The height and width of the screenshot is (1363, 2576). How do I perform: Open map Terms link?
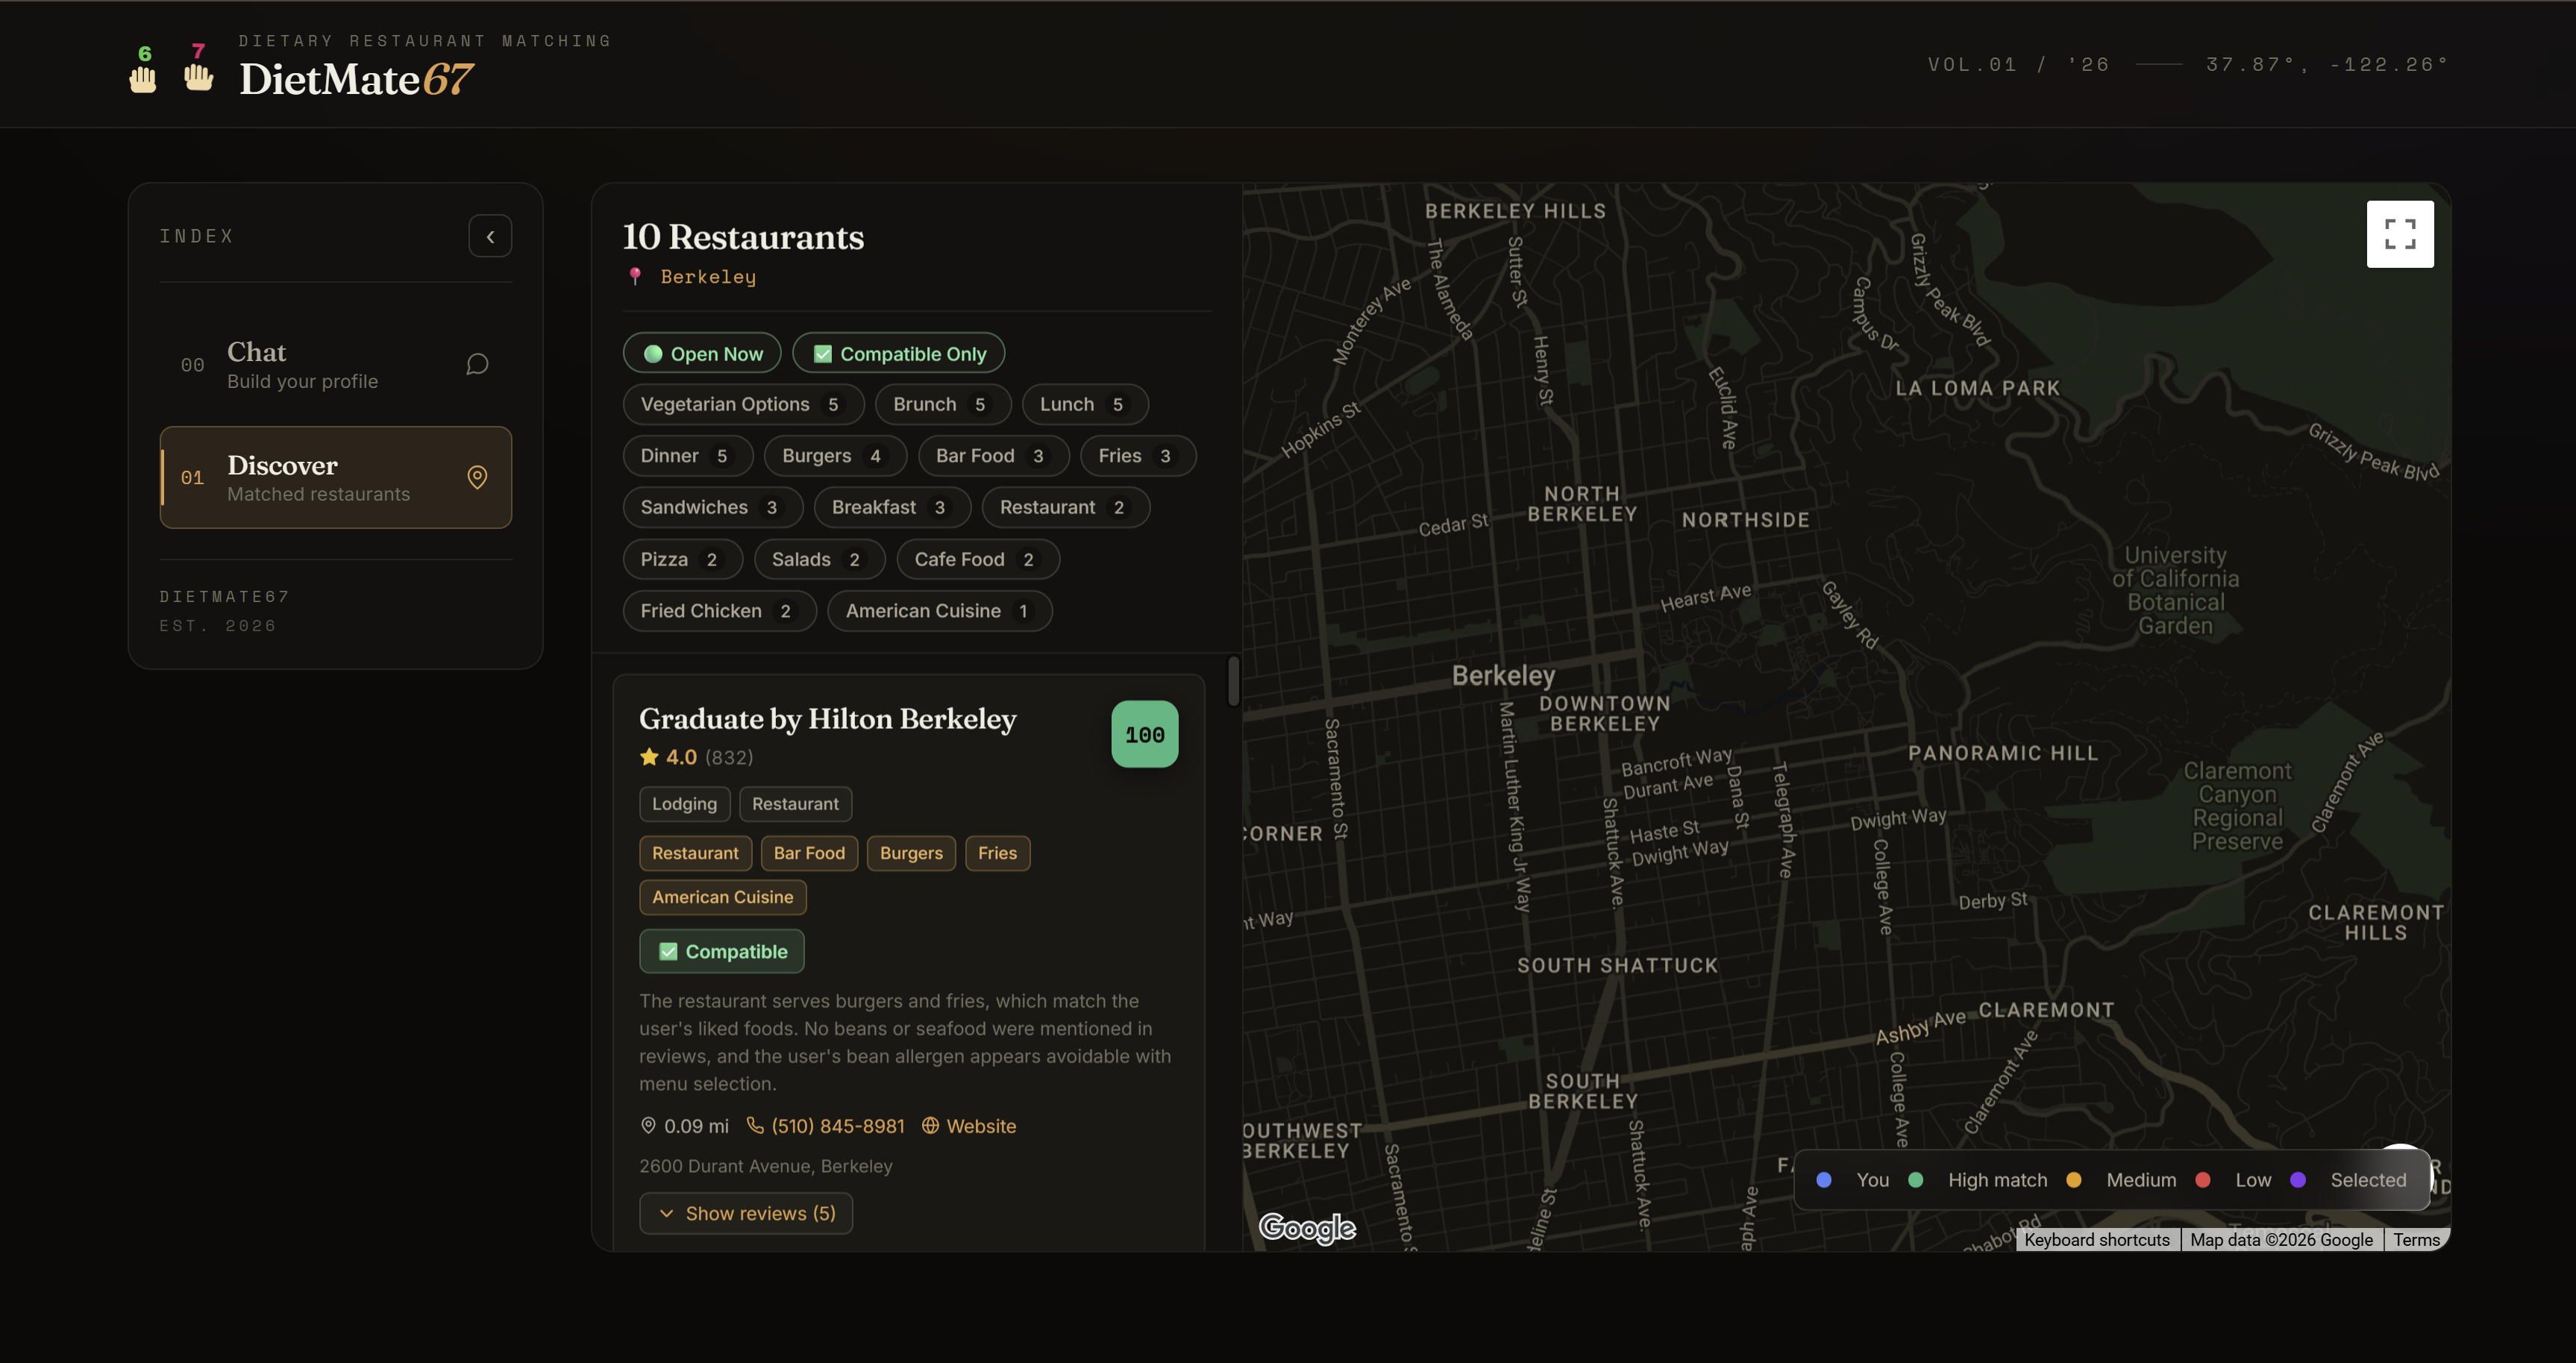[x=2416, y=1240]
